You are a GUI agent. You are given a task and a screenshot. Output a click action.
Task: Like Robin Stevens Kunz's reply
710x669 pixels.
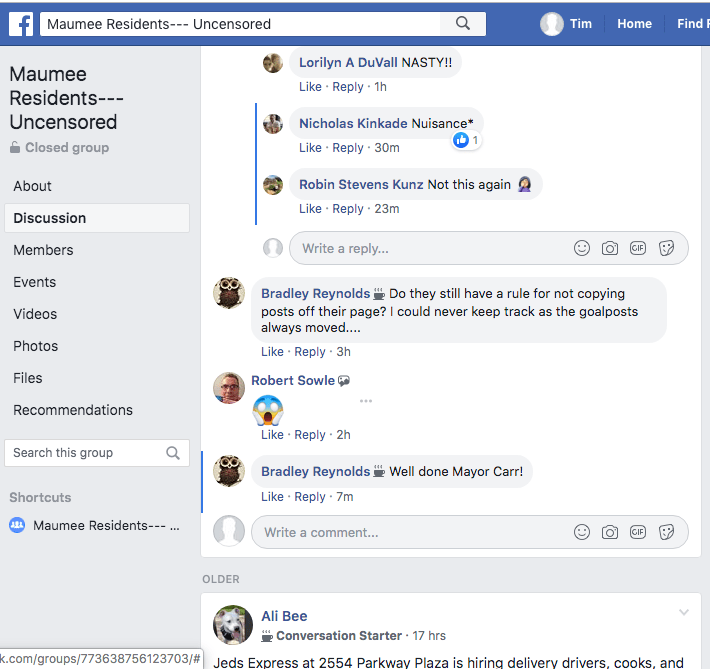point(310,209)
